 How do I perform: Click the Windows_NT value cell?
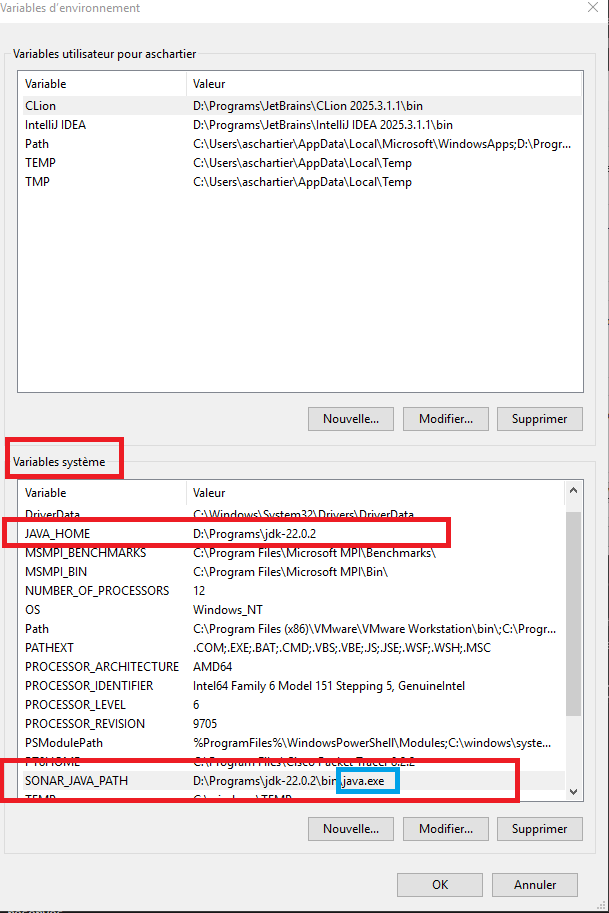pos(228,610)
